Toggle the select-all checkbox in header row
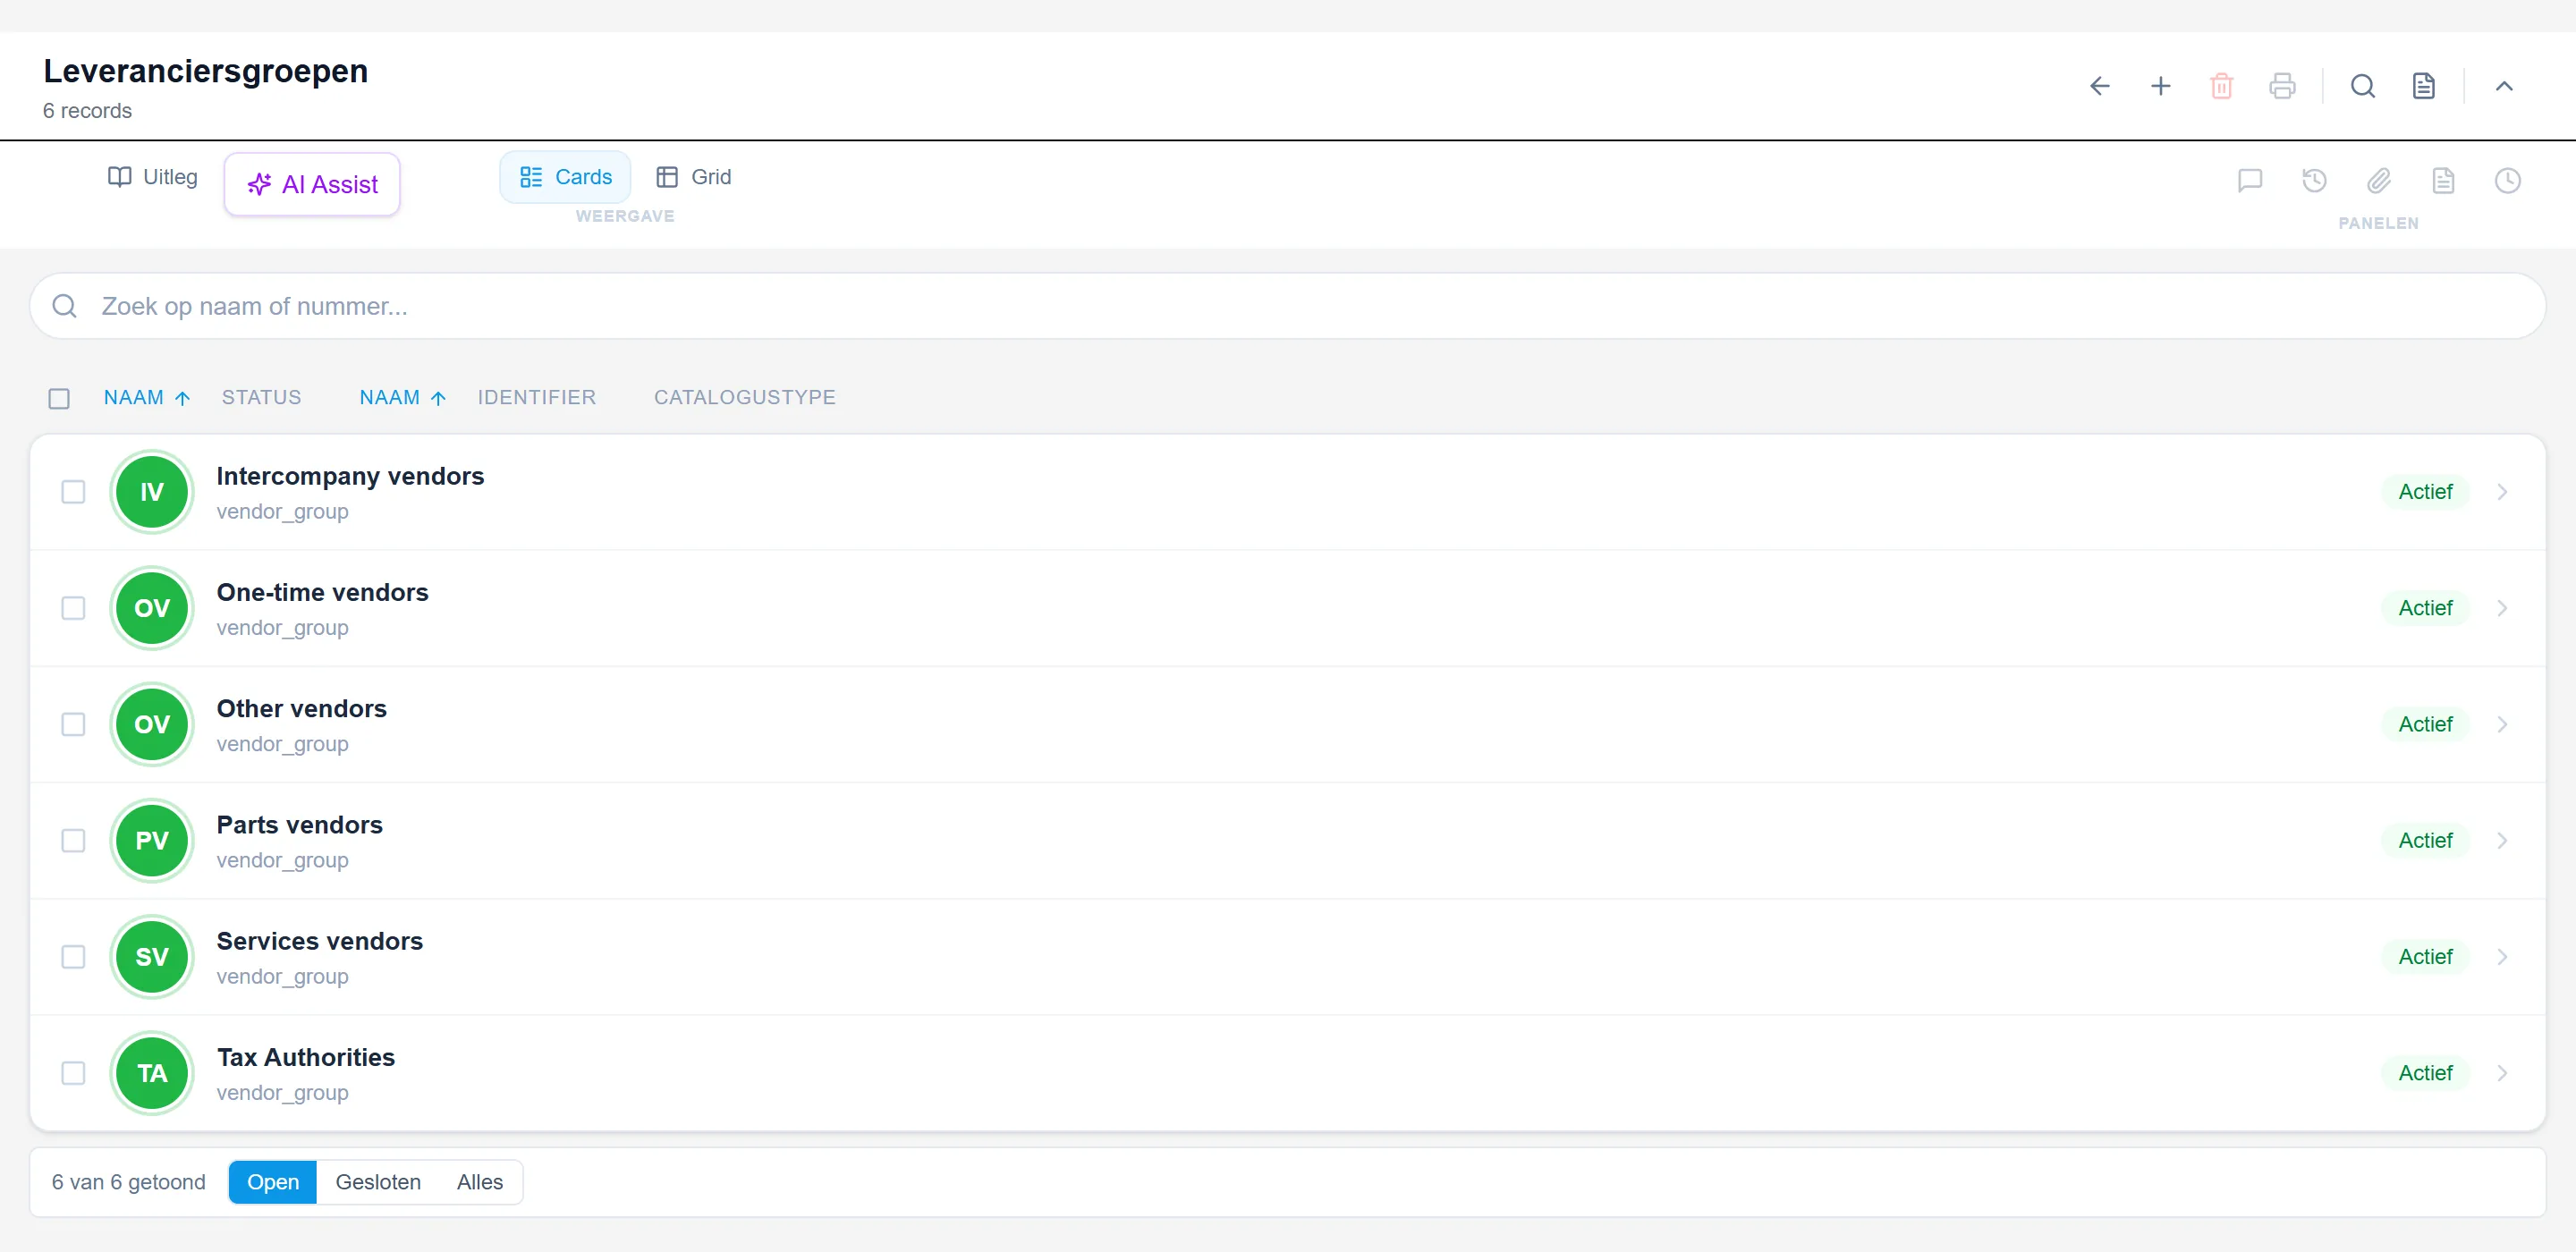The height and width of the screenshot is (1252, 2576). pos(59,398)
